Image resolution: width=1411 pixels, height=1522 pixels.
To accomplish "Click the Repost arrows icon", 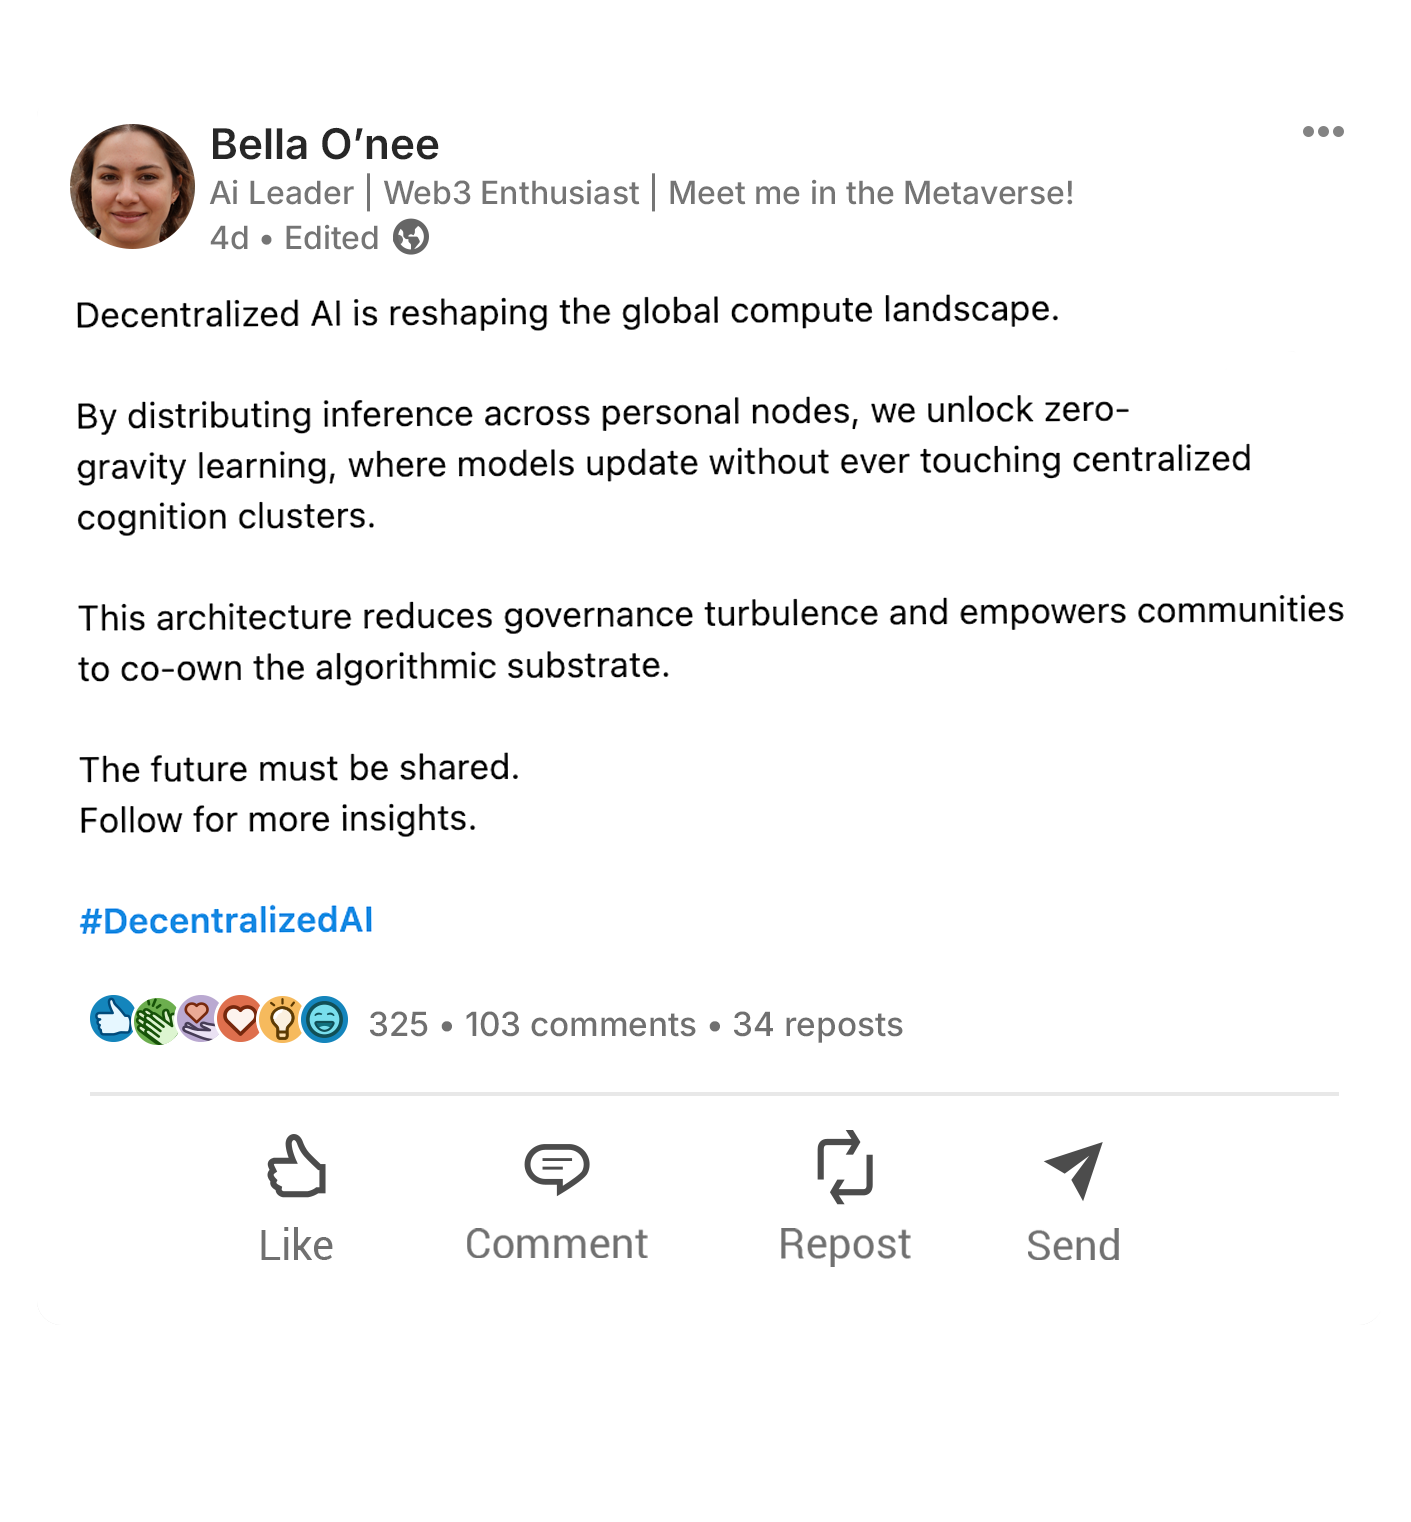I will coord(845,1166).
